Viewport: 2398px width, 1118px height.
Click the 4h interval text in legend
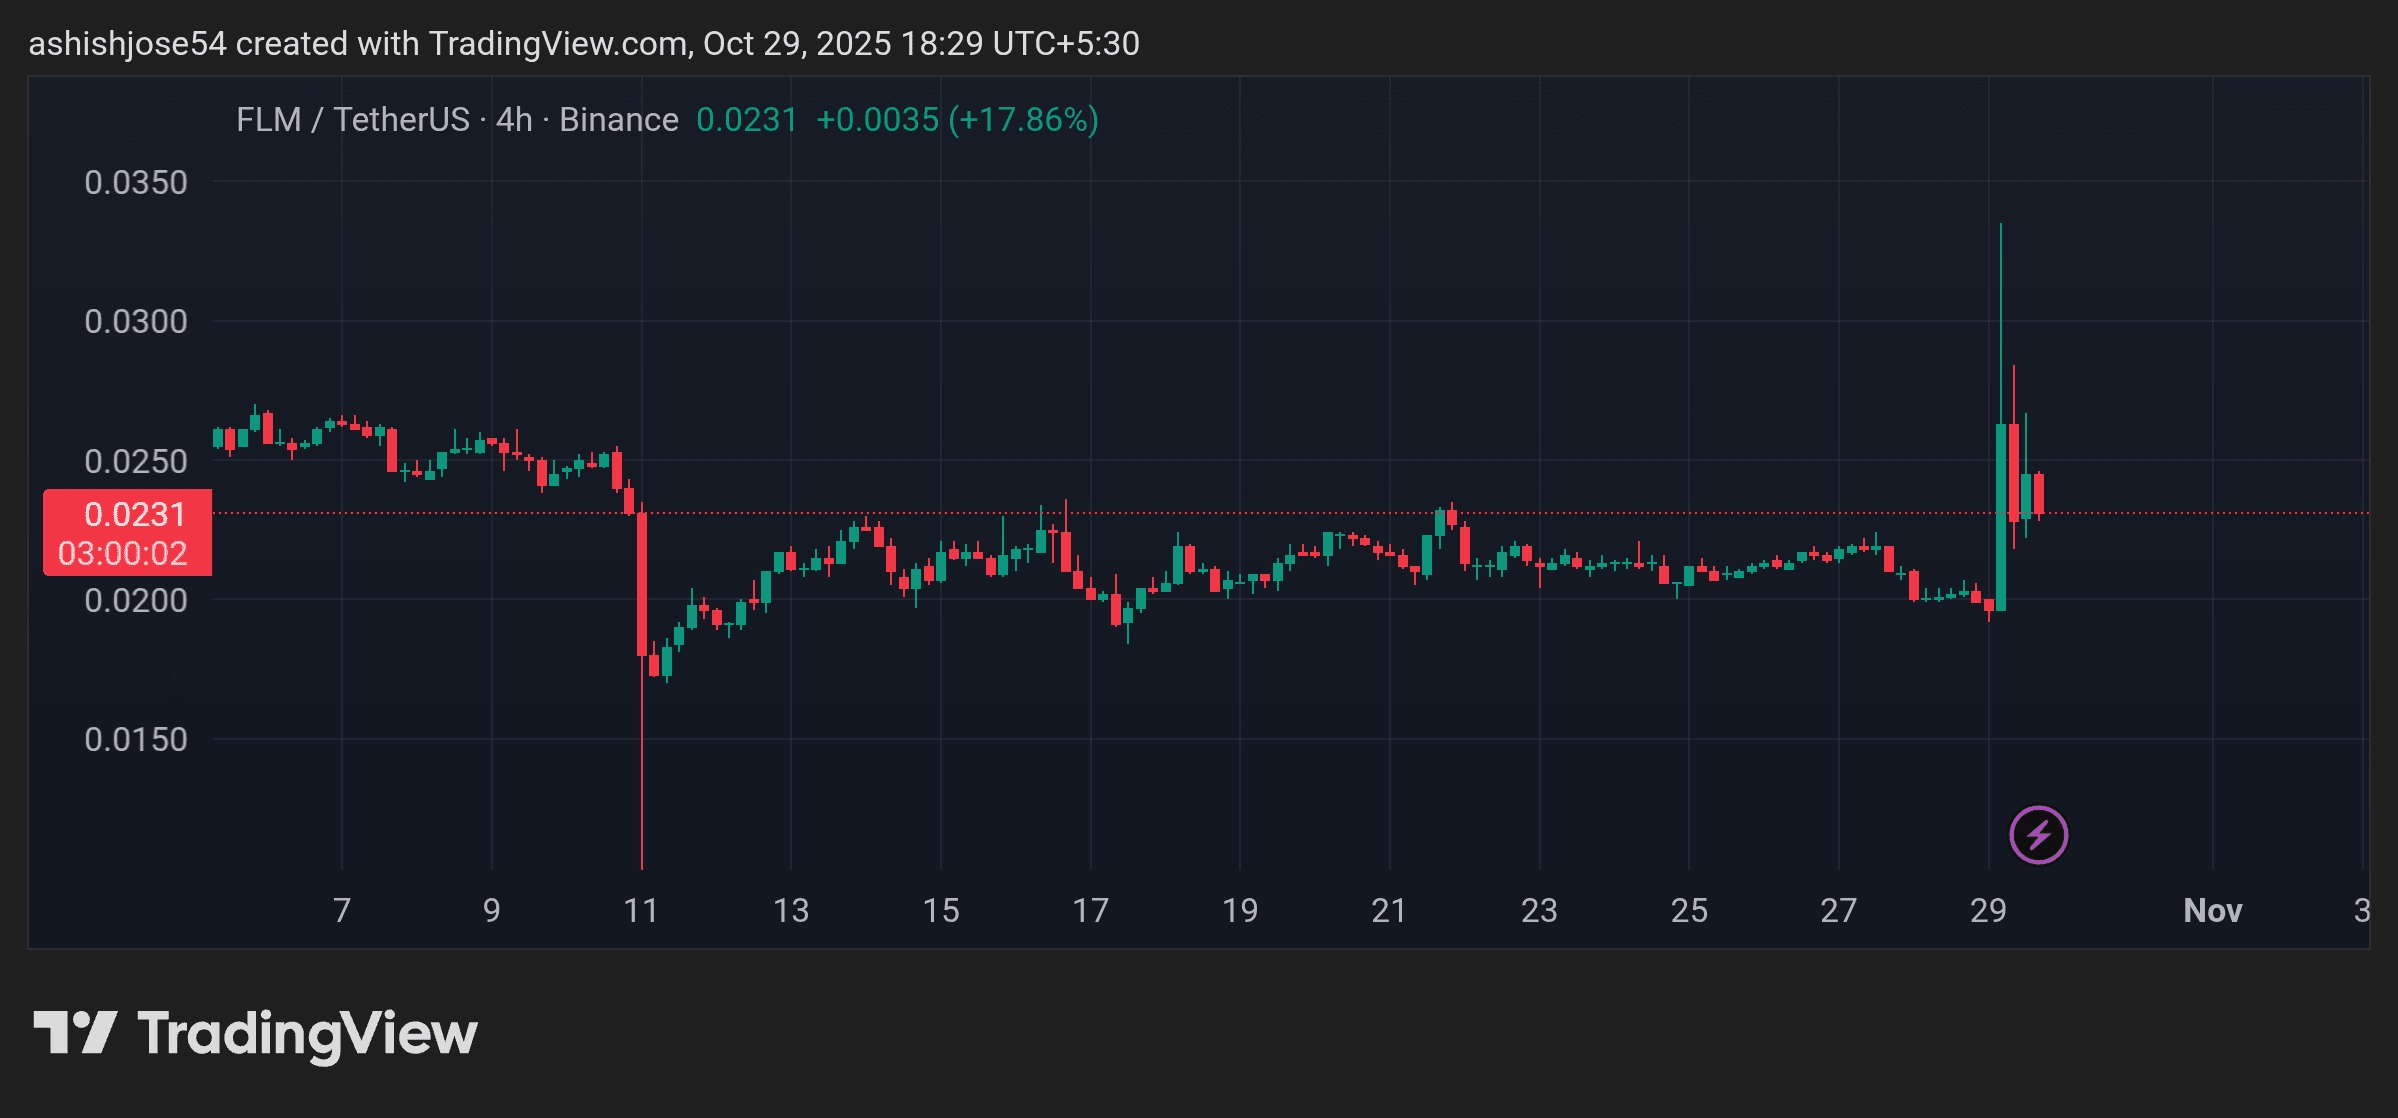coord(514,120)
